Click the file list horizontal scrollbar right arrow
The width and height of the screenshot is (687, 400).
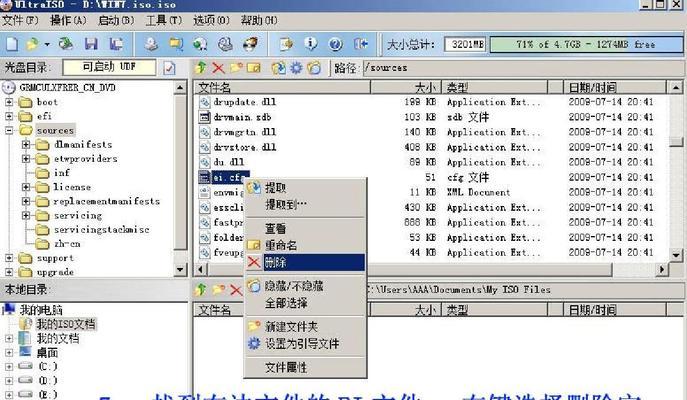(x=662, y=269)
